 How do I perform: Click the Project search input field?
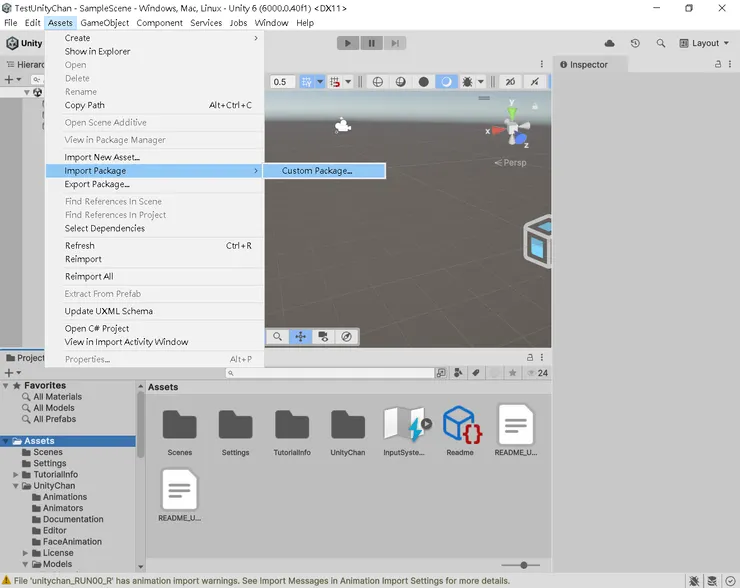pos(330,373)
